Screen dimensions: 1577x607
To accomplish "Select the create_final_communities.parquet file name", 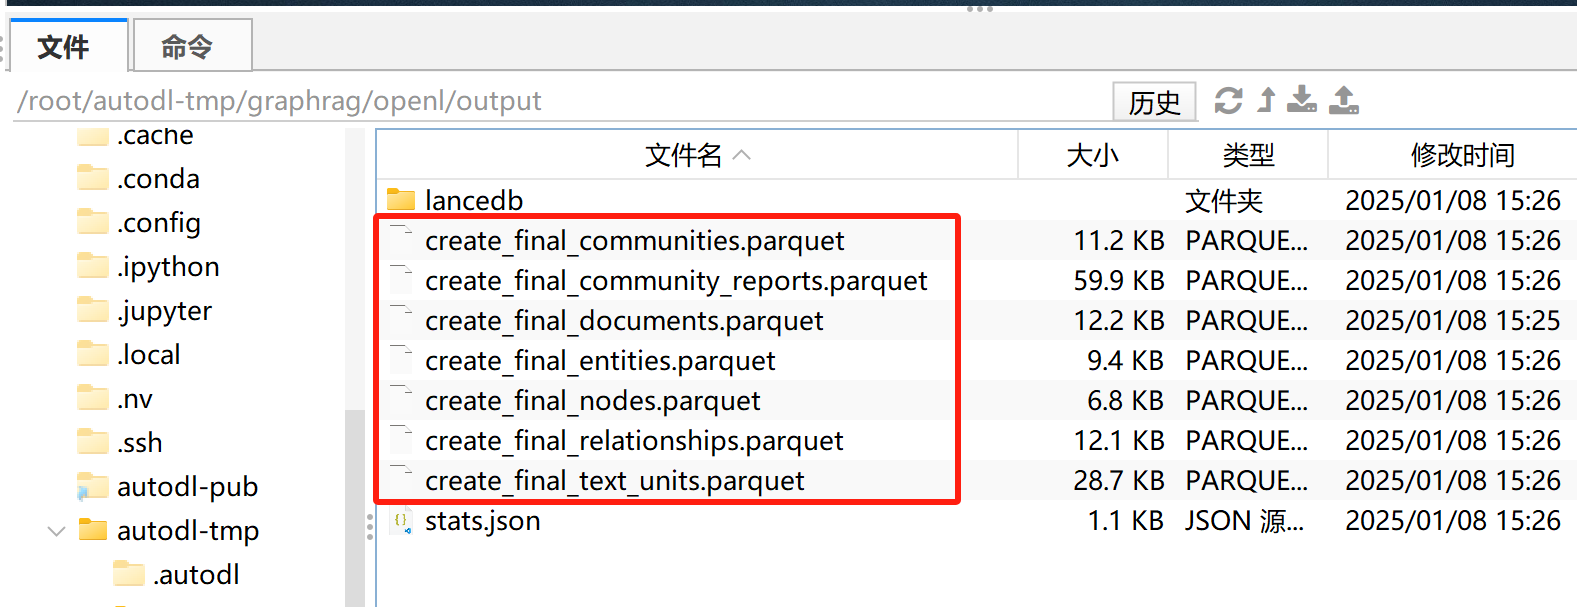I will click(634, 241).
